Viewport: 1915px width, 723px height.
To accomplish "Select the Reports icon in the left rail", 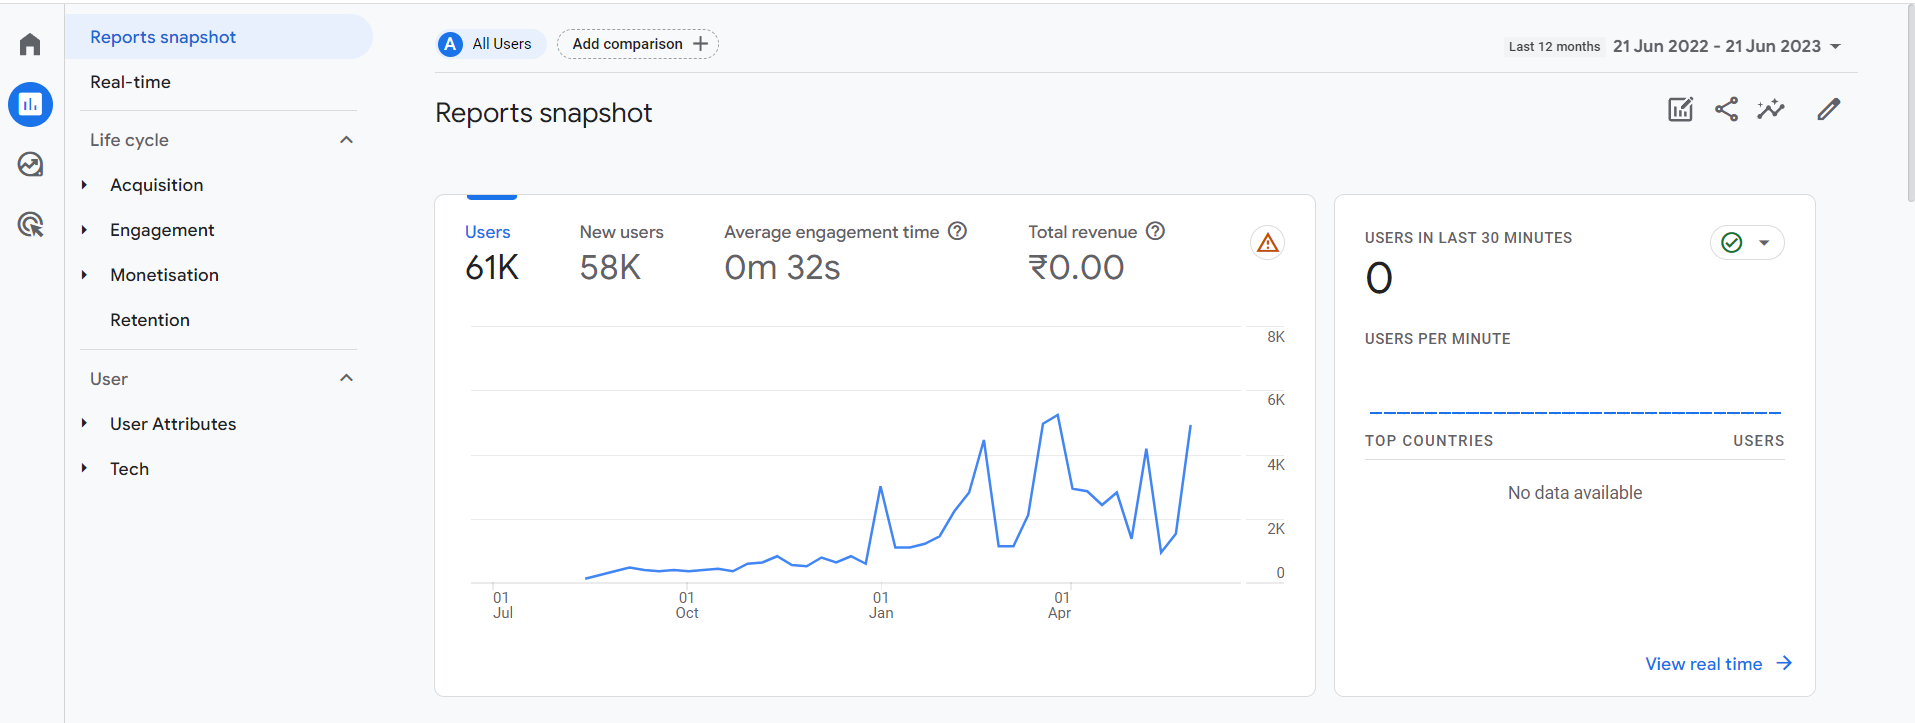I will click(x=30, y=104).
